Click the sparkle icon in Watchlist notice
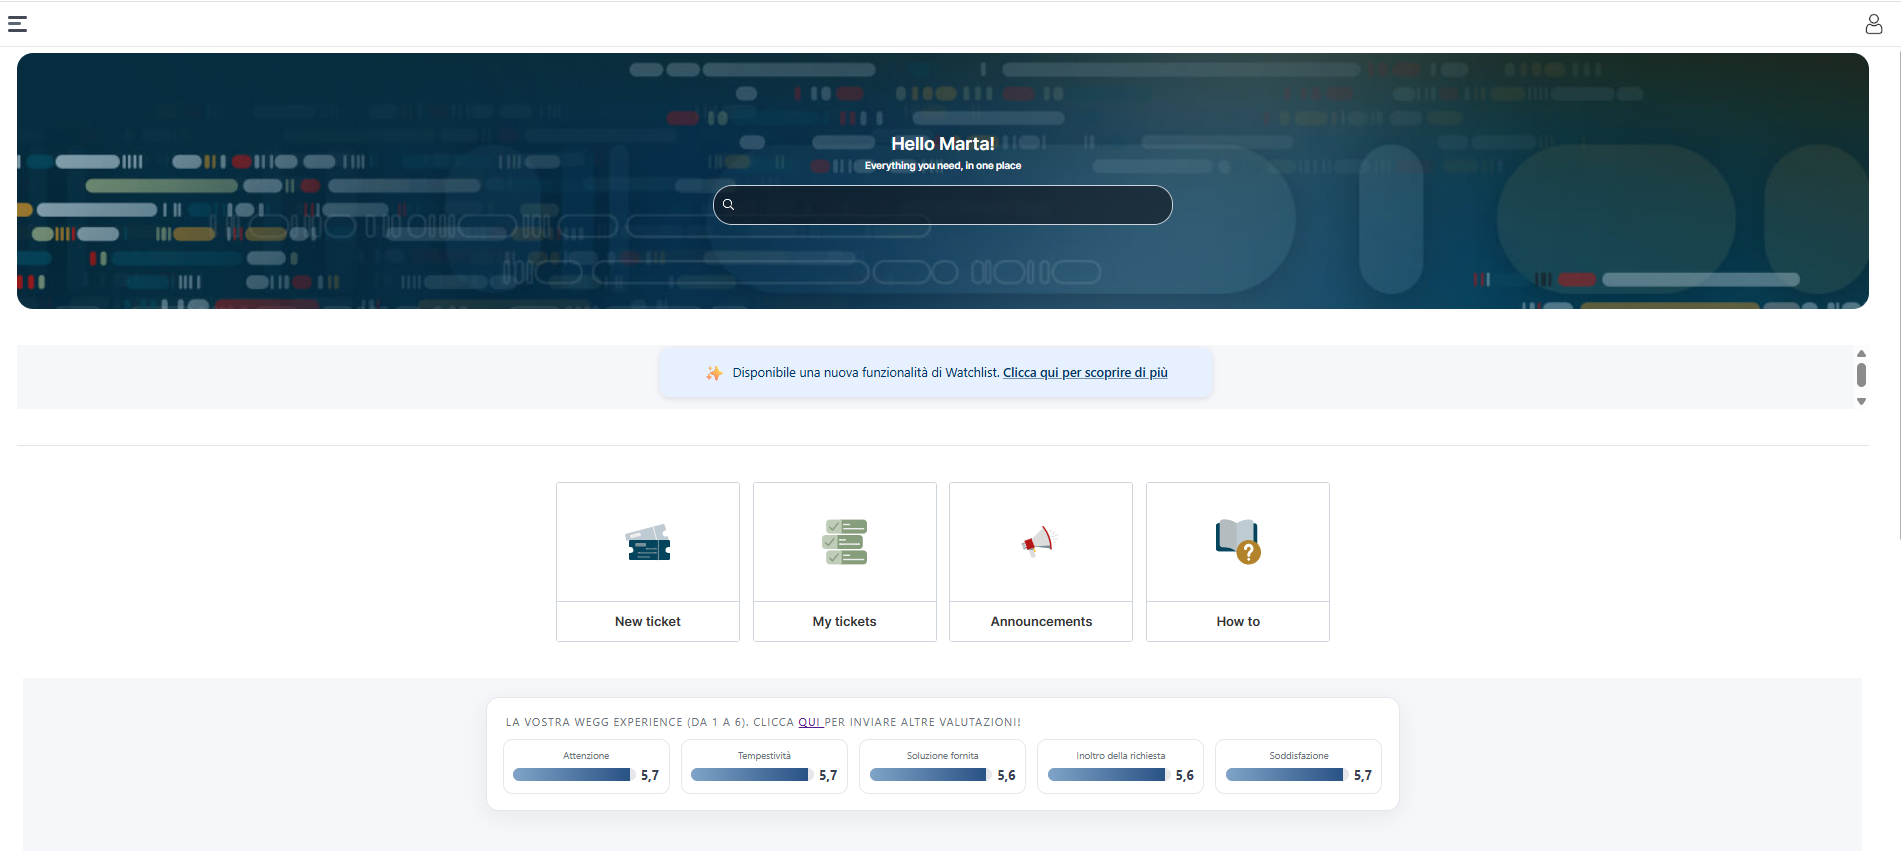Image resolution: width=1901 pixels, height=851 pixels. (714, 373)
